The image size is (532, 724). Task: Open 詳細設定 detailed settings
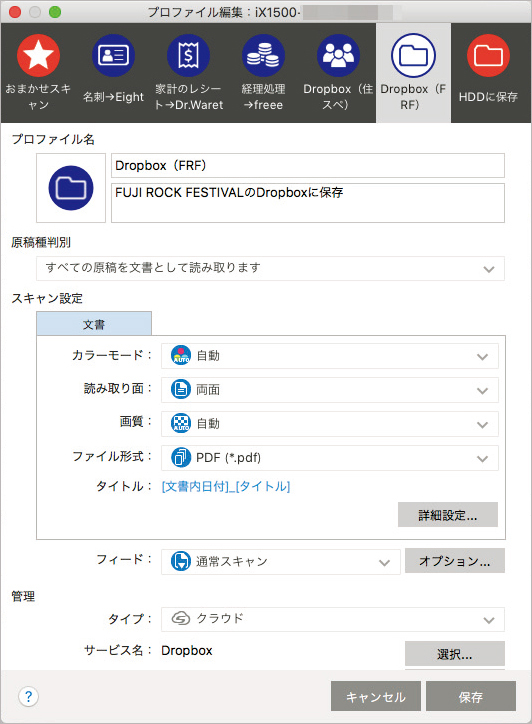(448, 514)
